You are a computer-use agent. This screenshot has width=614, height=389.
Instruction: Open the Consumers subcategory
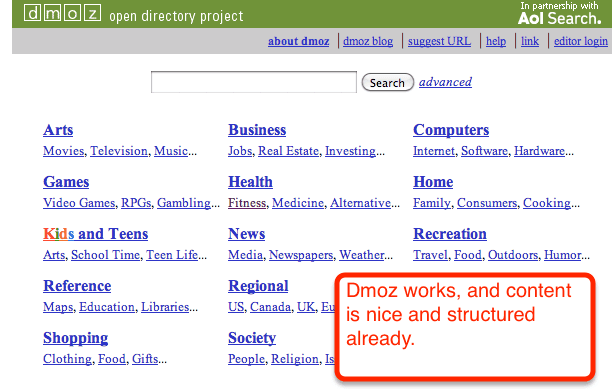coord(487,203)
